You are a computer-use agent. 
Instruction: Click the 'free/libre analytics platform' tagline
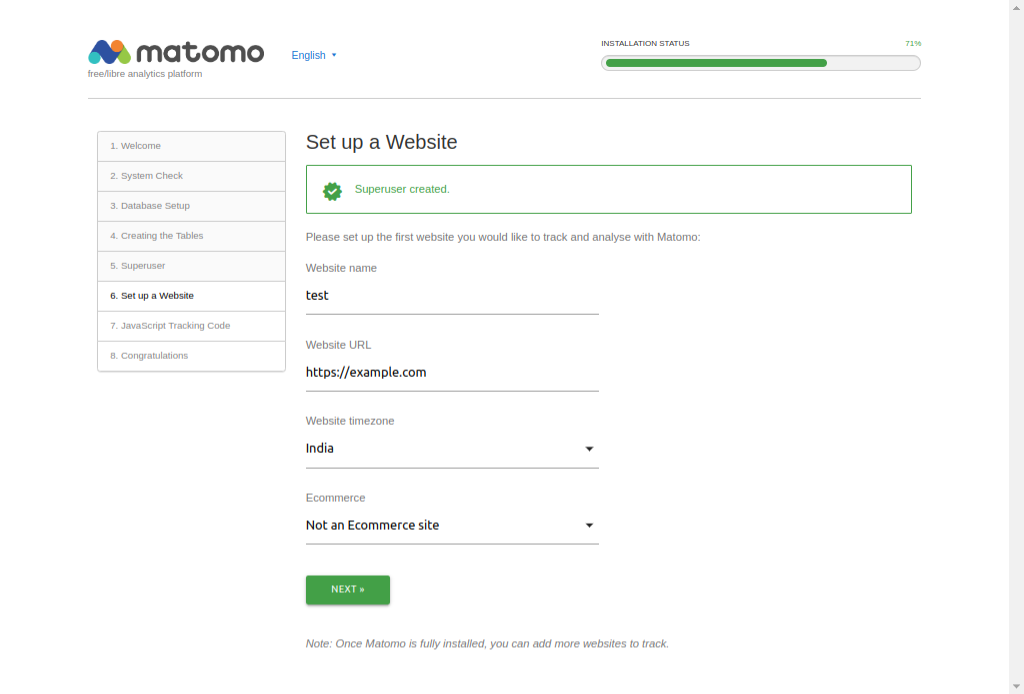pyautogui.click(x=145, y=74)
